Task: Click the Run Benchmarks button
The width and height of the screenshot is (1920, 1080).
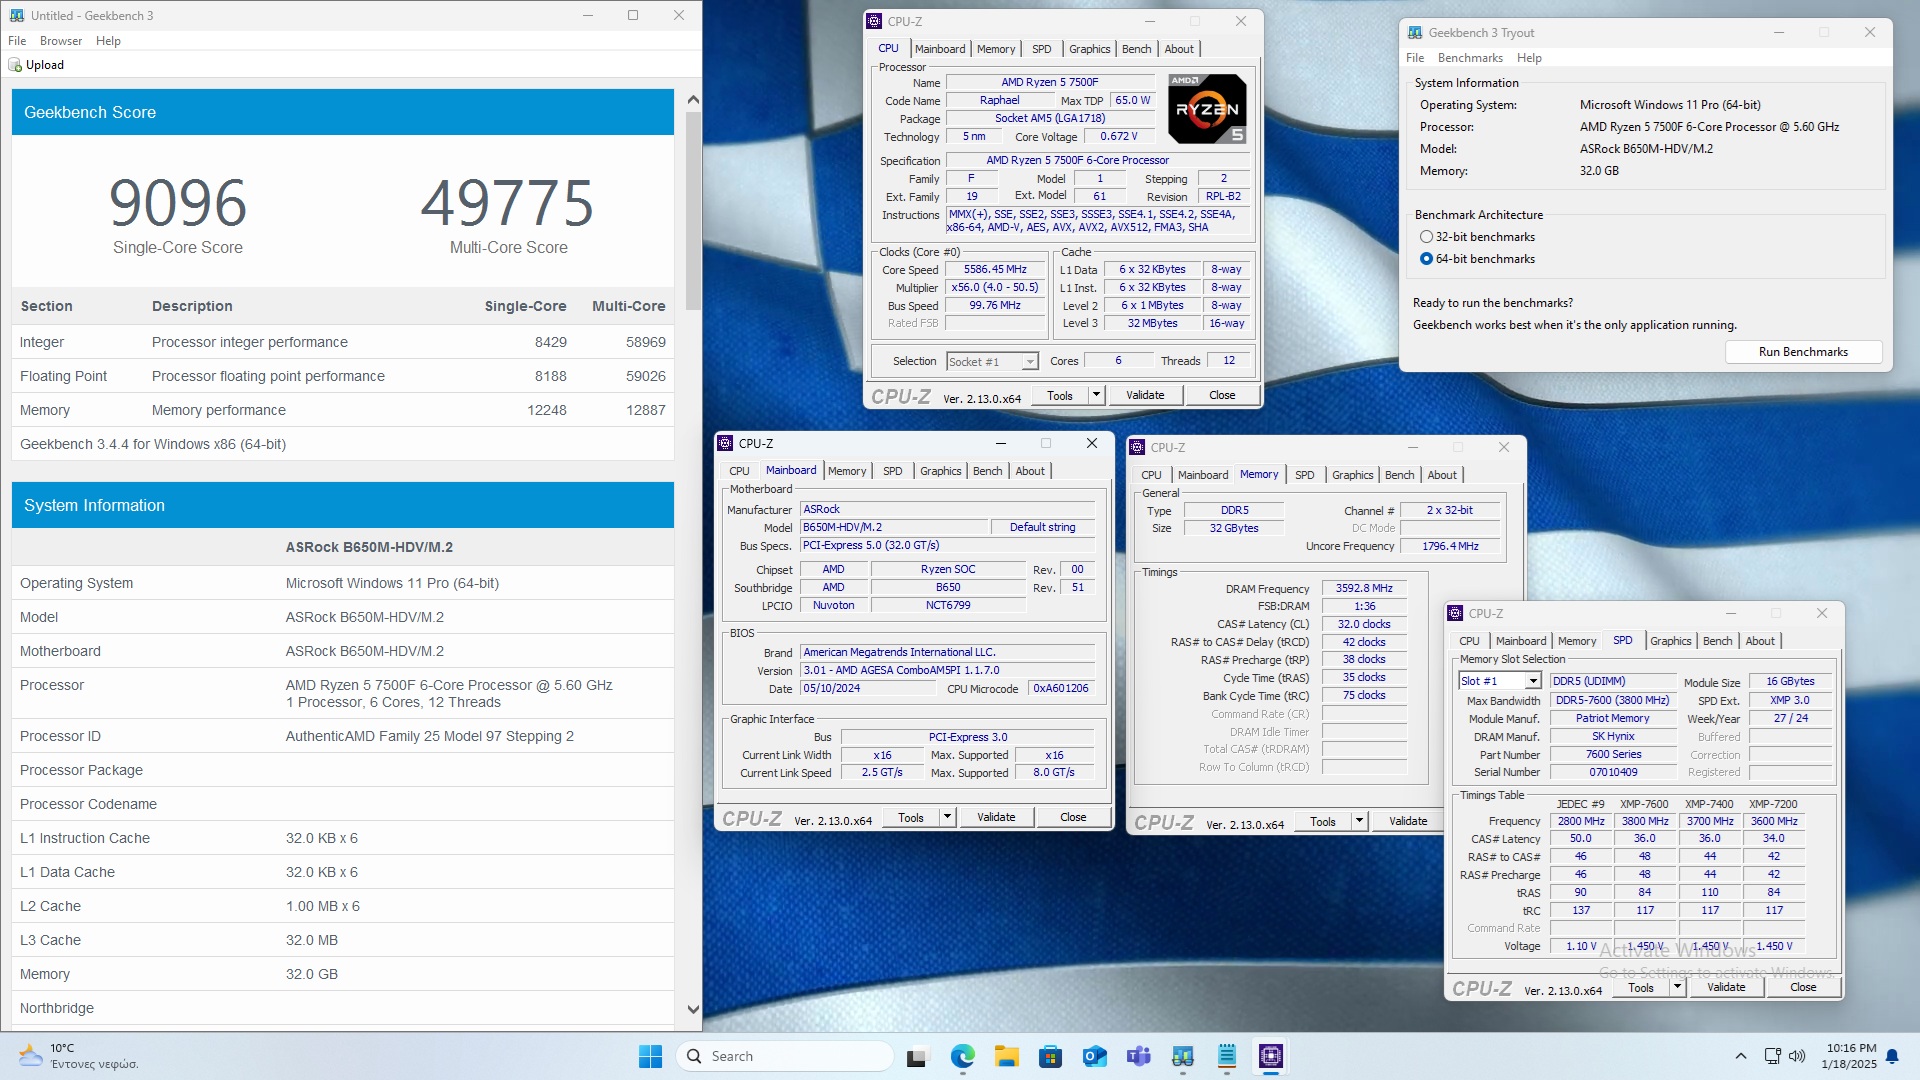Action: point(1803,352)
